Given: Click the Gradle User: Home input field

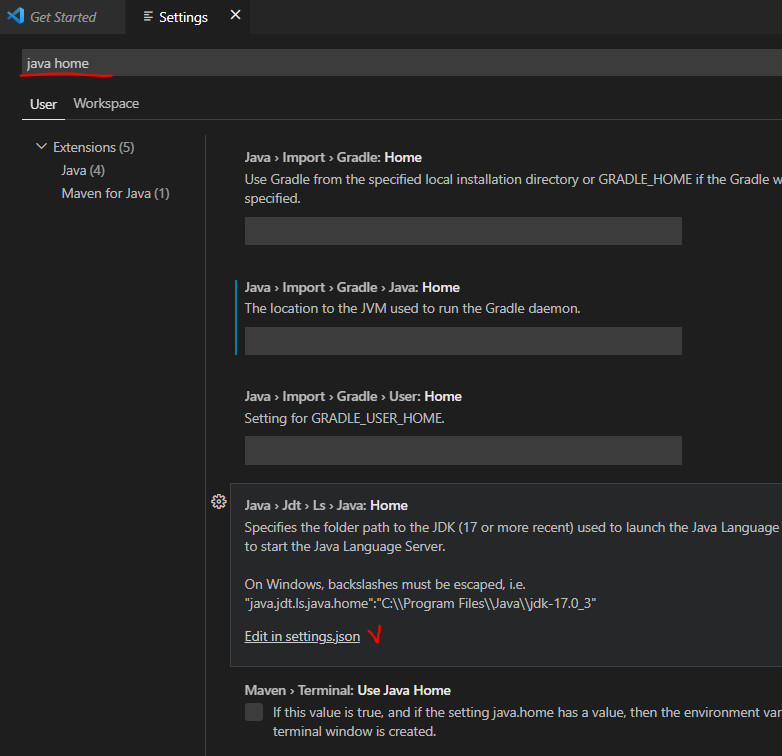Looking at the screenshot, I should click(x=463, y=451).
